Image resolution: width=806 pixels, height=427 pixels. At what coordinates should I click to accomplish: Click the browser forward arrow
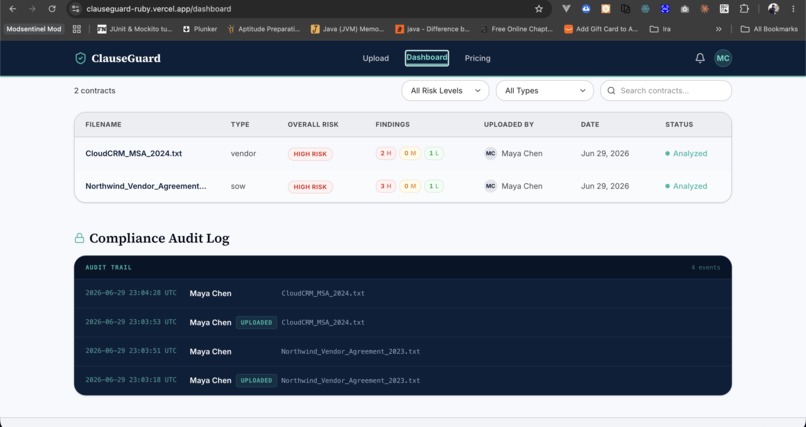coord(32,9)
